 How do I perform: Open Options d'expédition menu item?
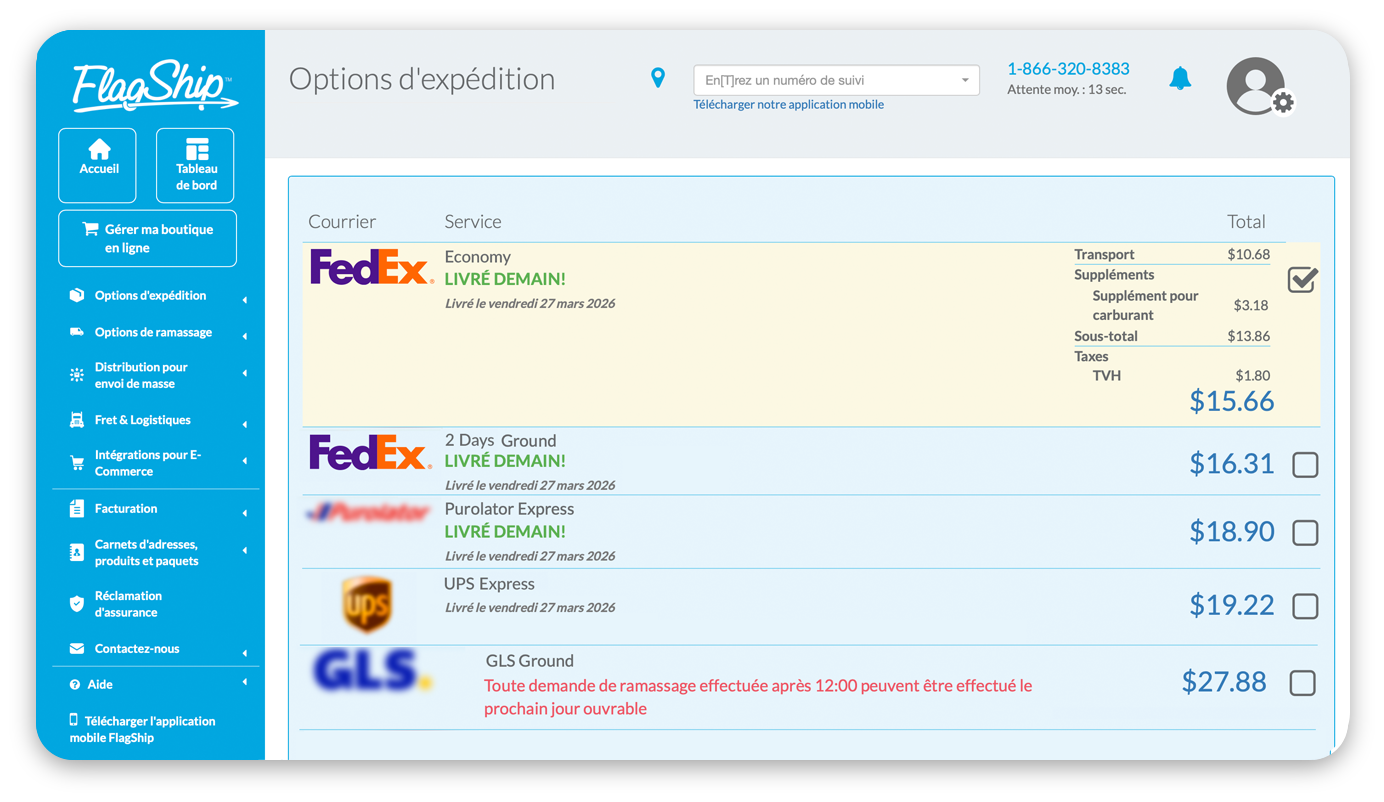pyautogui.click(x=150, y=295)
